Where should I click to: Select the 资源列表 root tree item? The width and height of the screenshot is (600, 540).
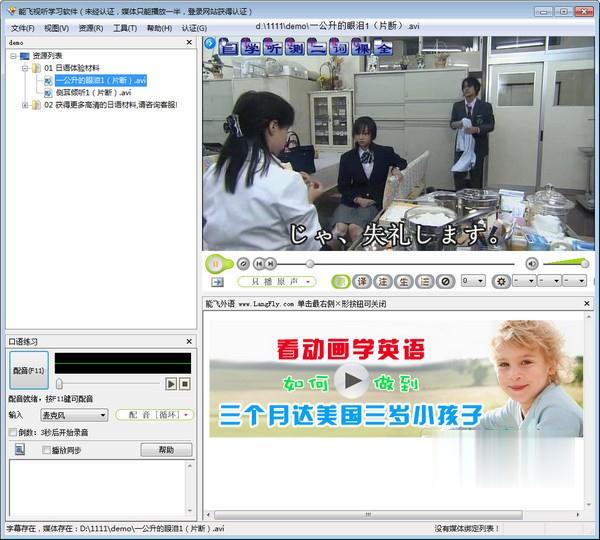[47, 56]
